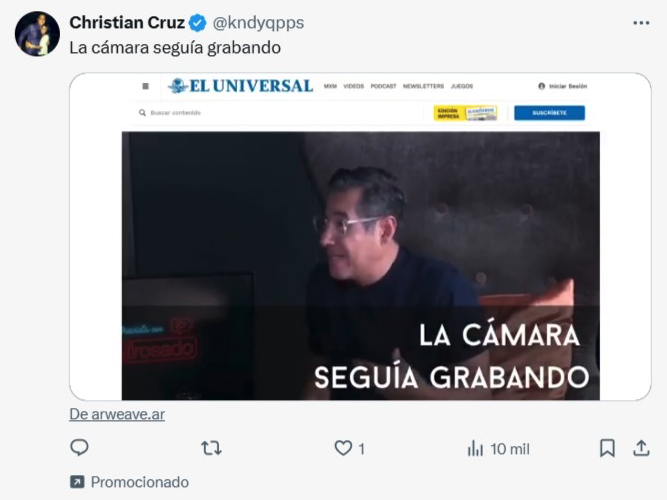Click the Promocionado label

(140, 482)
